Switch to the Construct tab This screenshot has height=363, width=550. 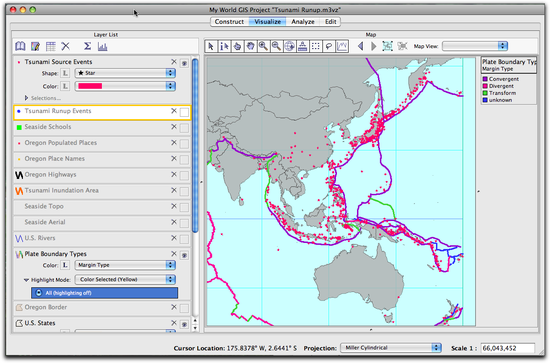(229, 22)
